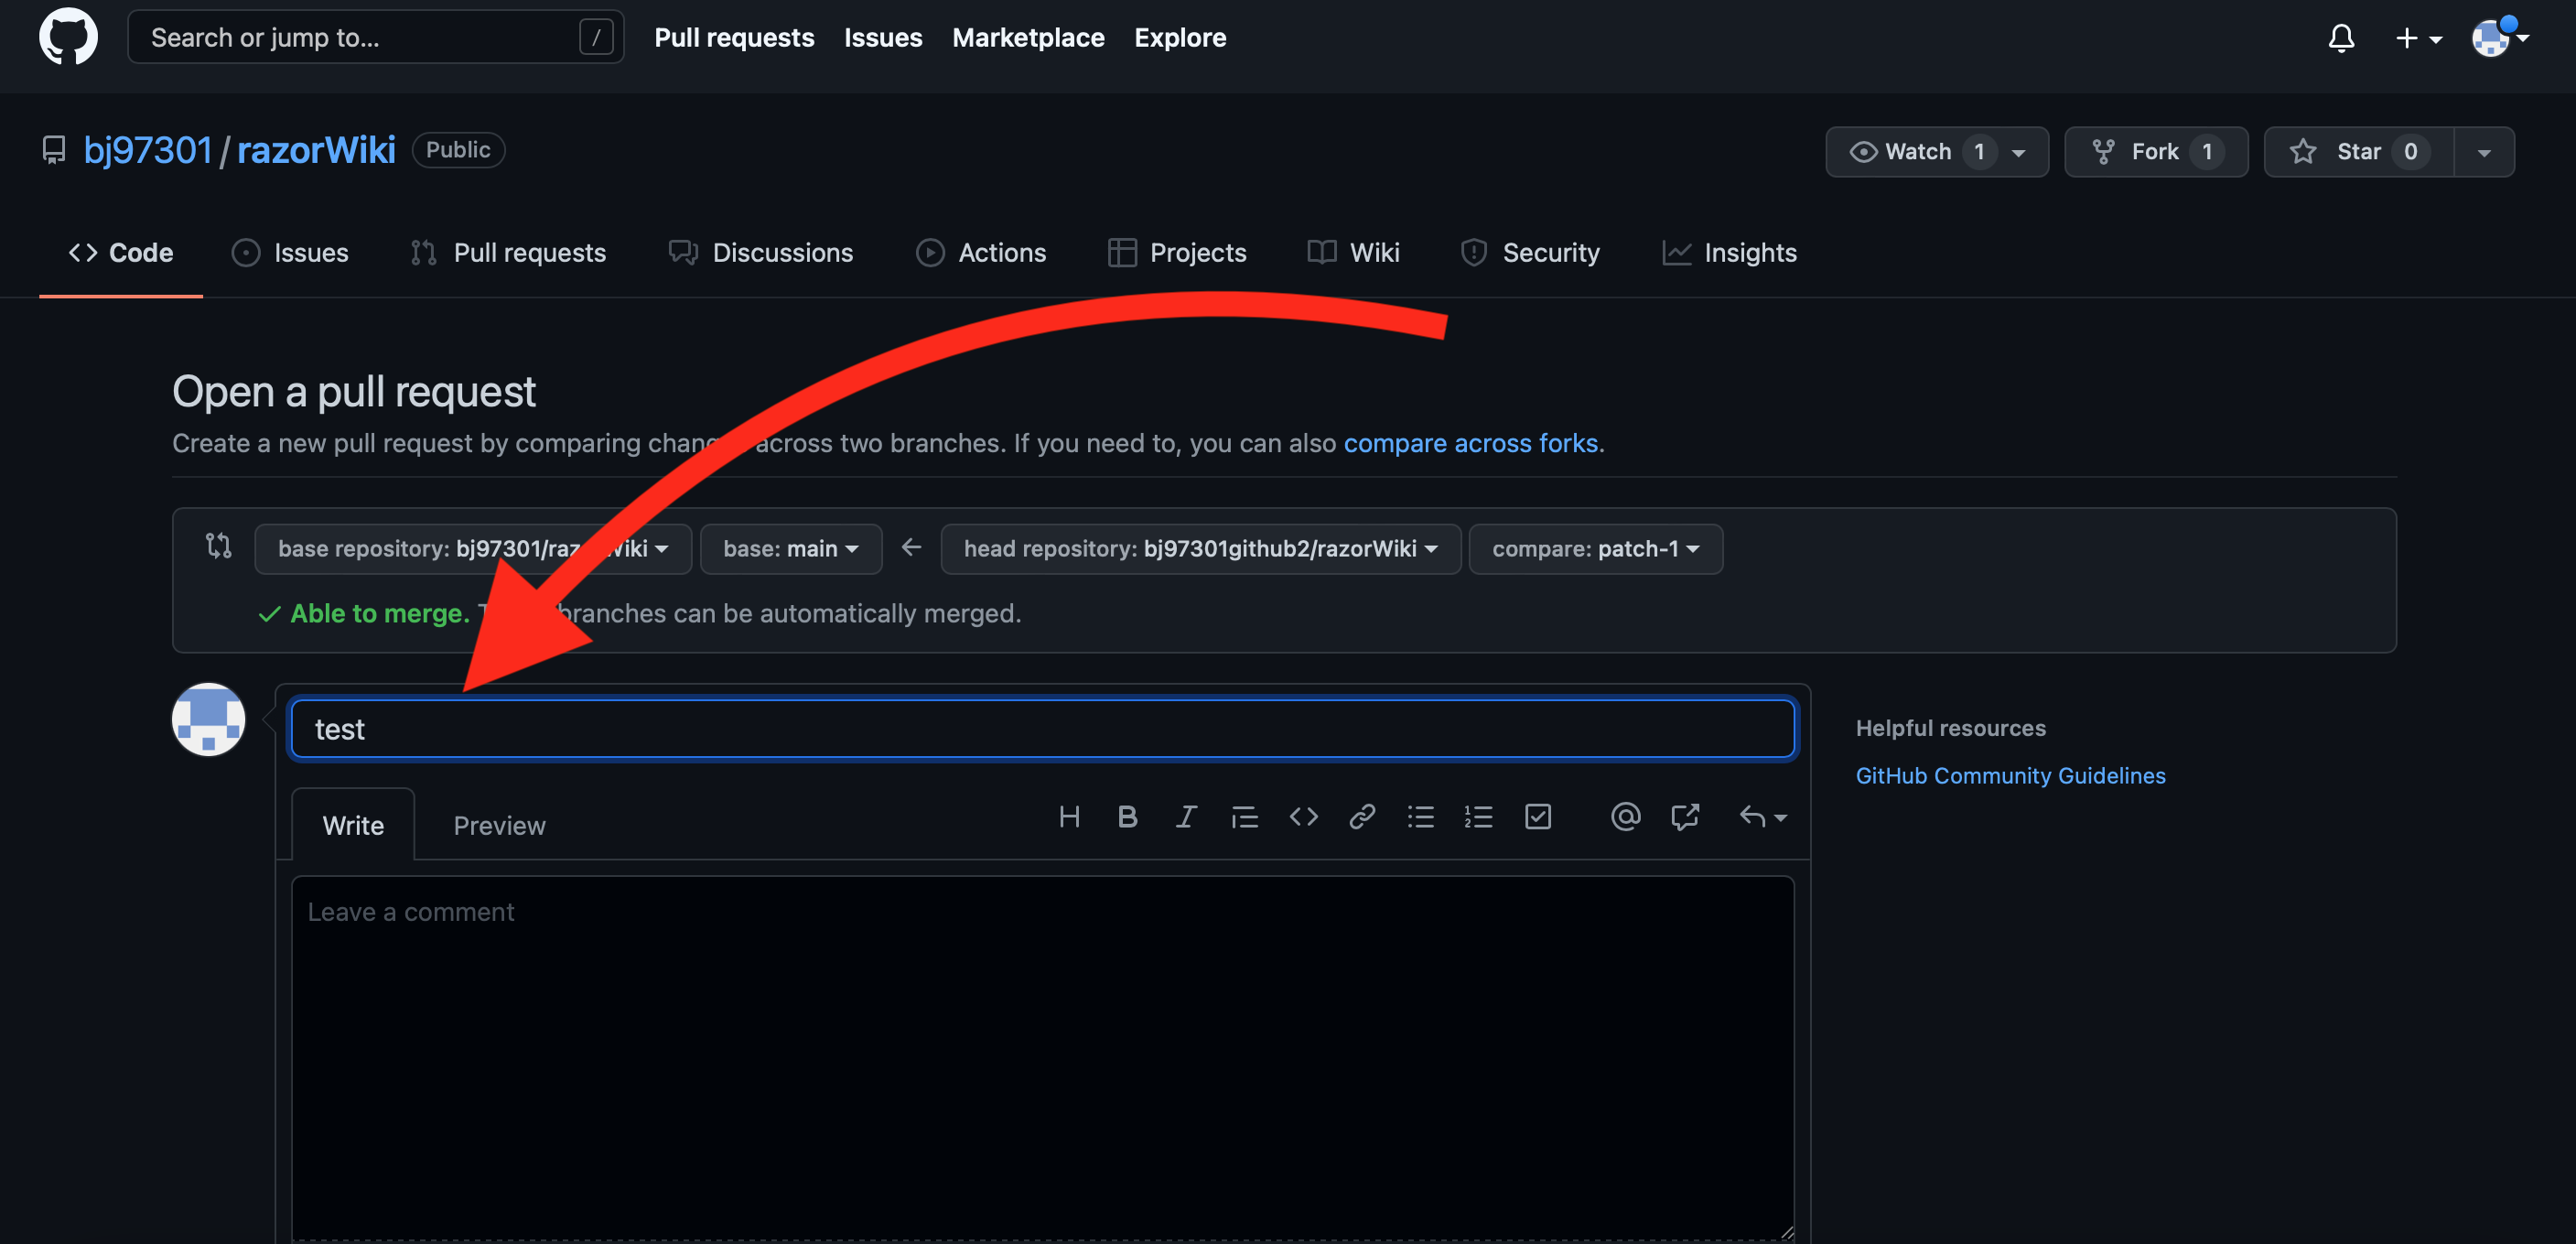
Task: Apply italic formatting icon
Action: click(x=1186, y=817)
